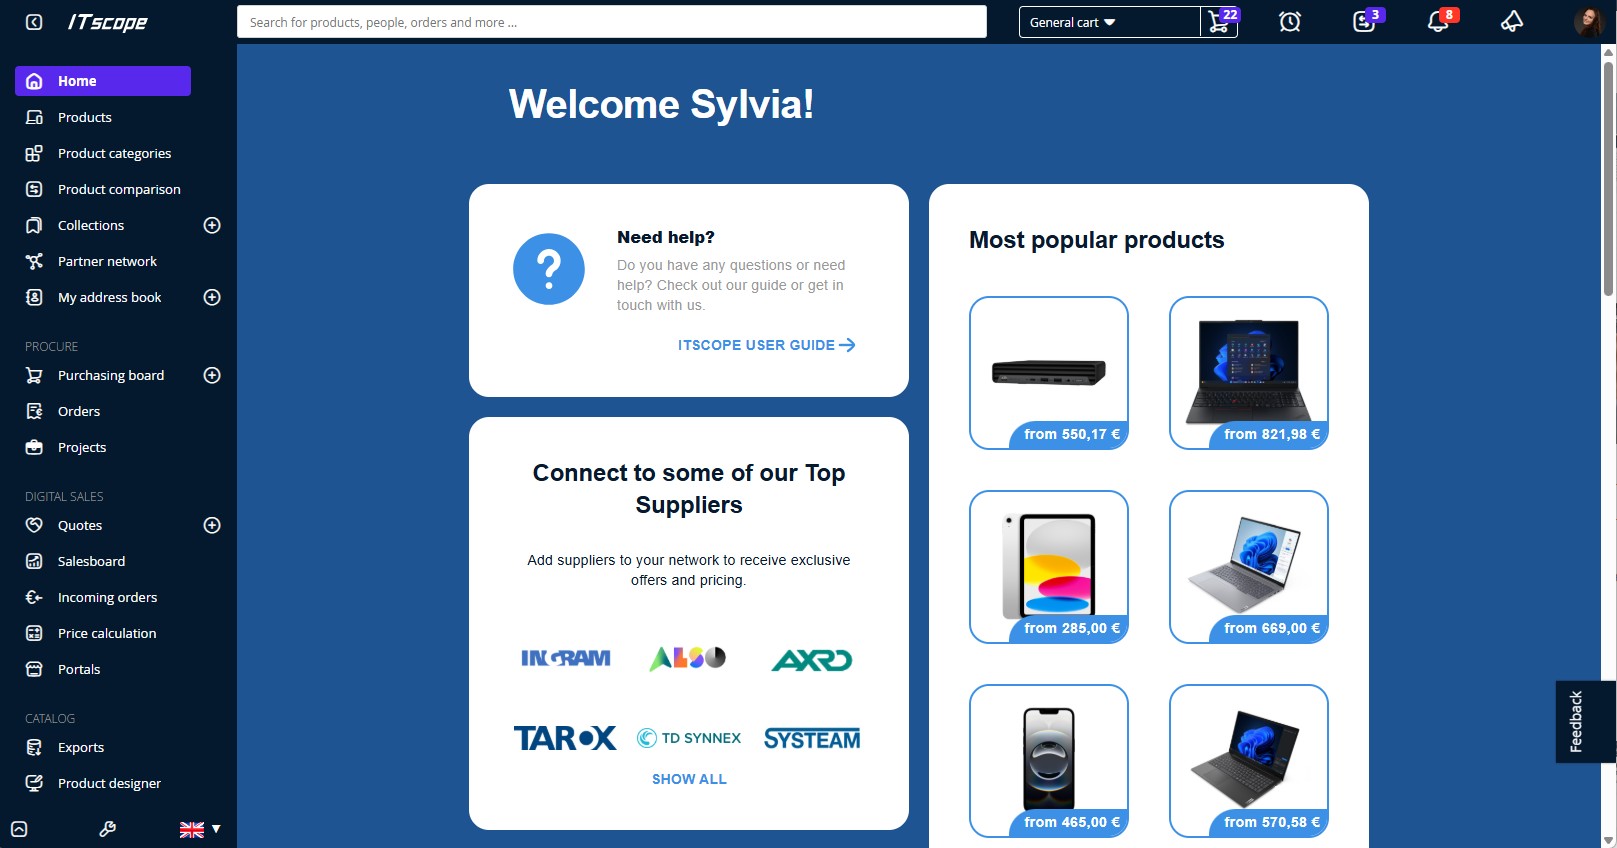Open the shopping cart icon with 22 items
The height and width of the screenshot is (848, 1617).
click(1220, 22)
